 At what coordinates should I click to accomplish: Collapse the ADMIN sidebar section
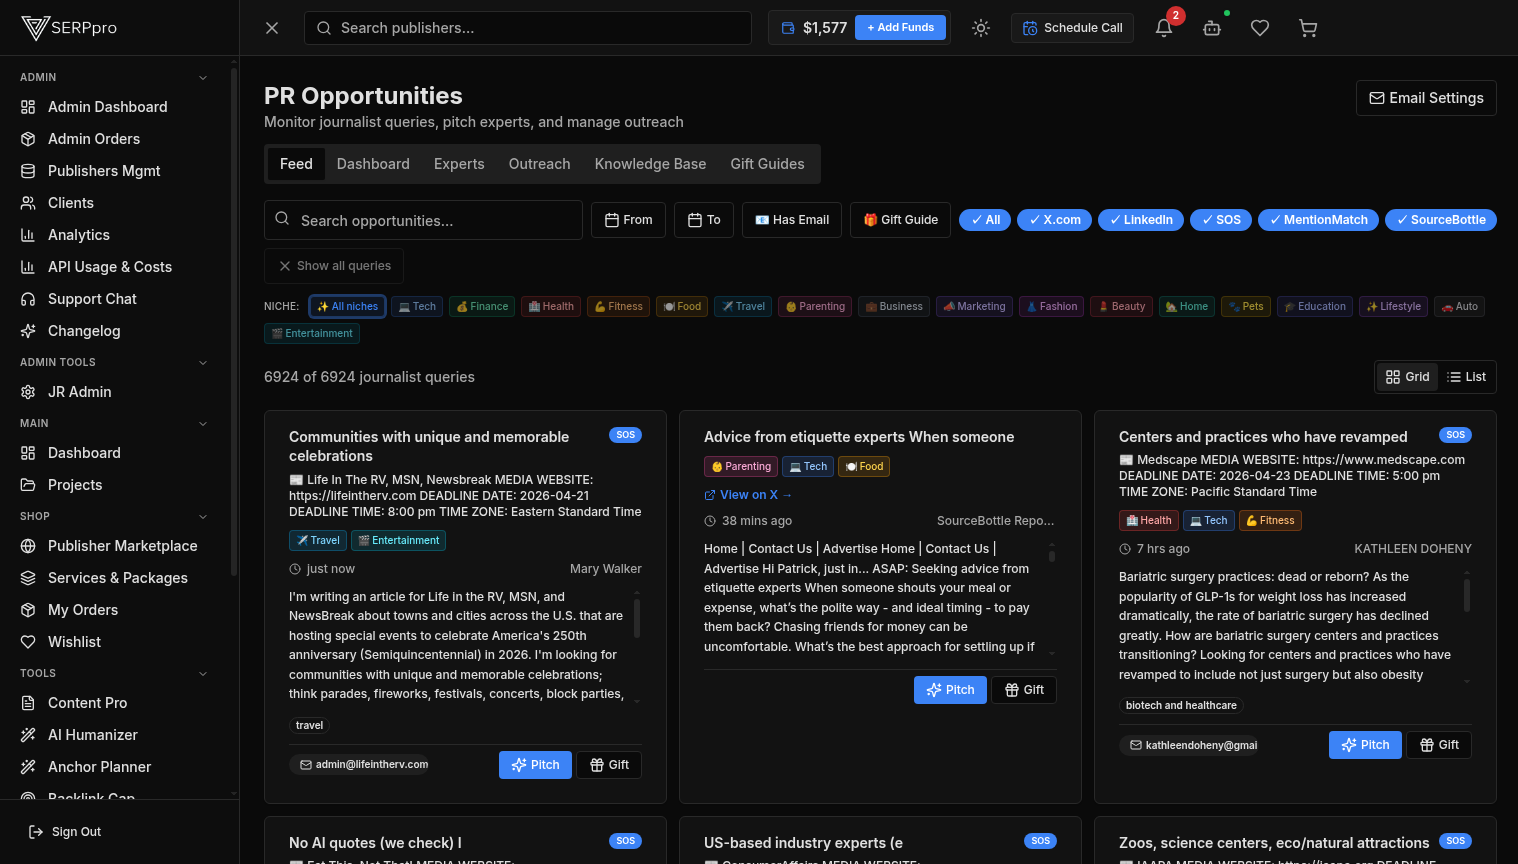coord(203,77)
